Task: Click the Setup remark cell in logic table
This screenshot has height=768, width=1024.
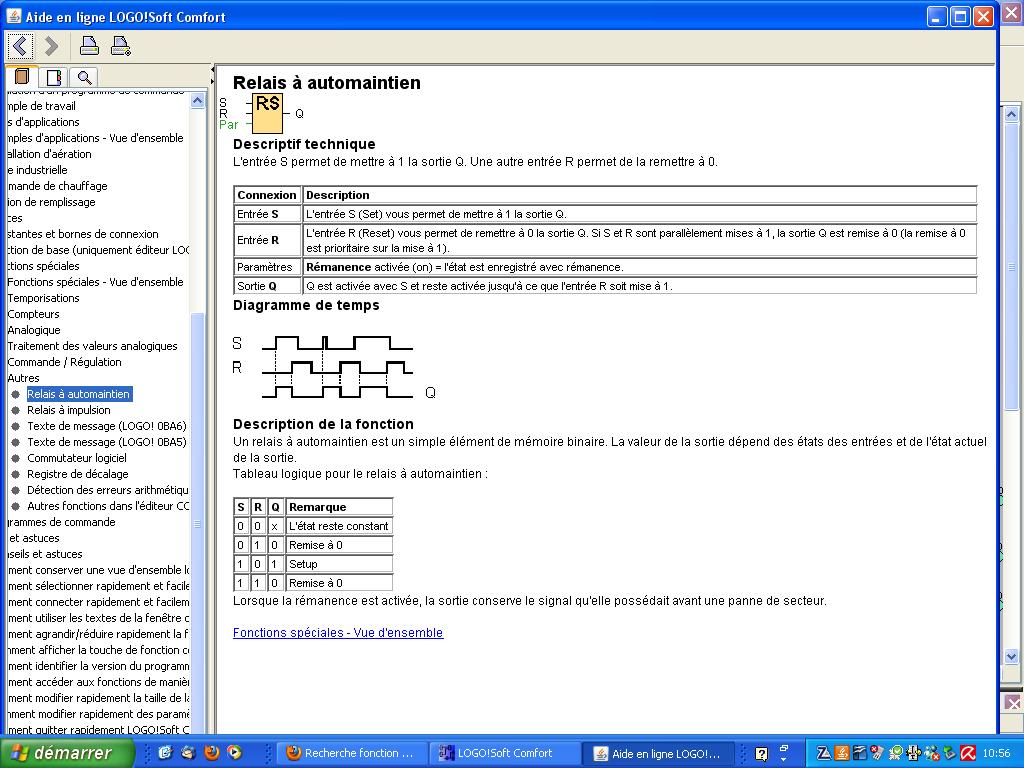Action: coord(339,564)
